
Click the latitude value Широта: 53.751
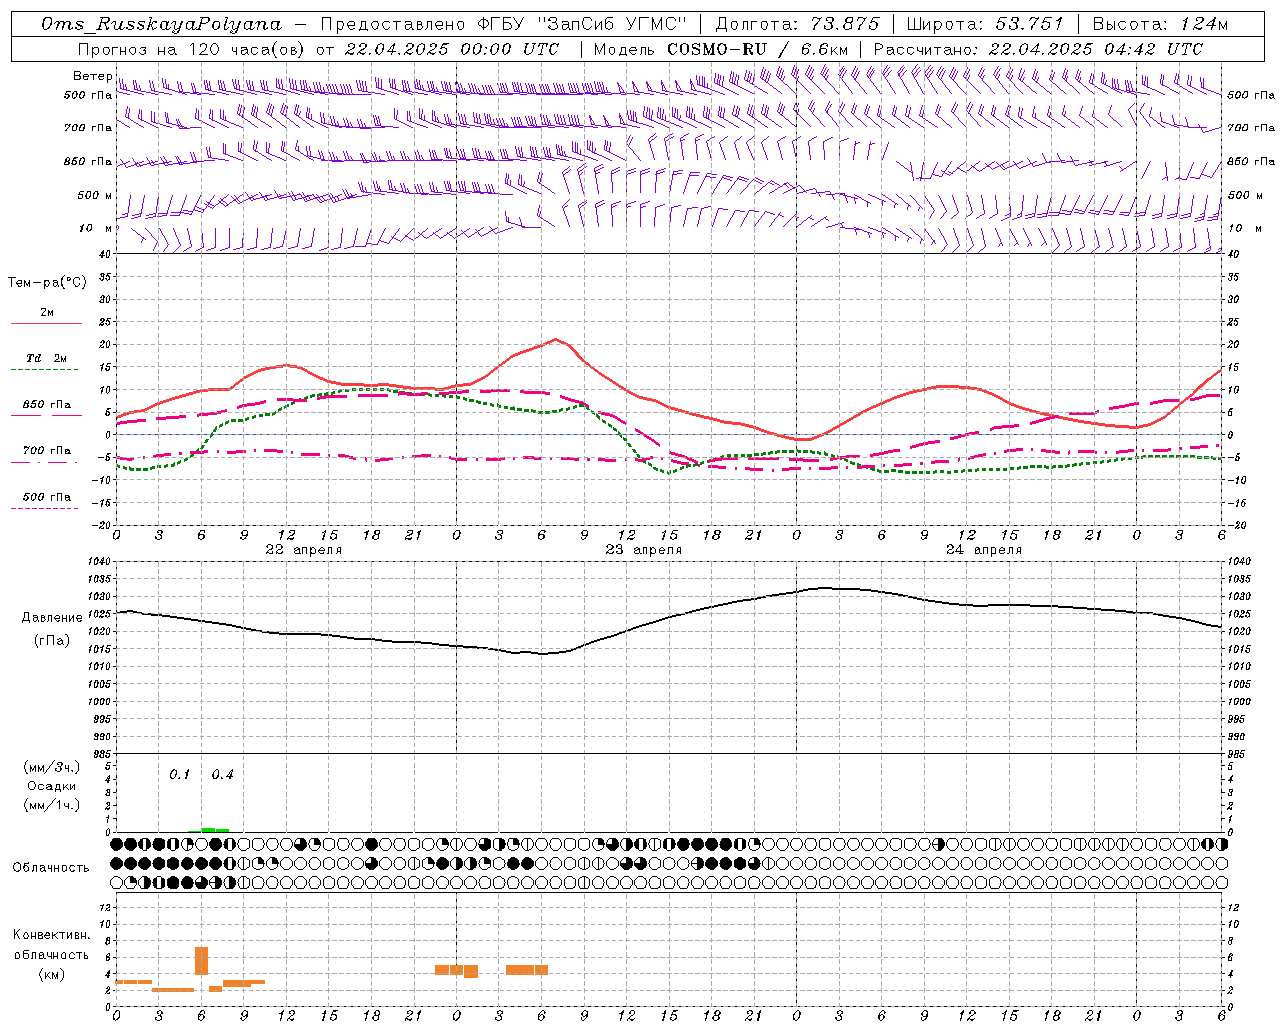point(987,24)
